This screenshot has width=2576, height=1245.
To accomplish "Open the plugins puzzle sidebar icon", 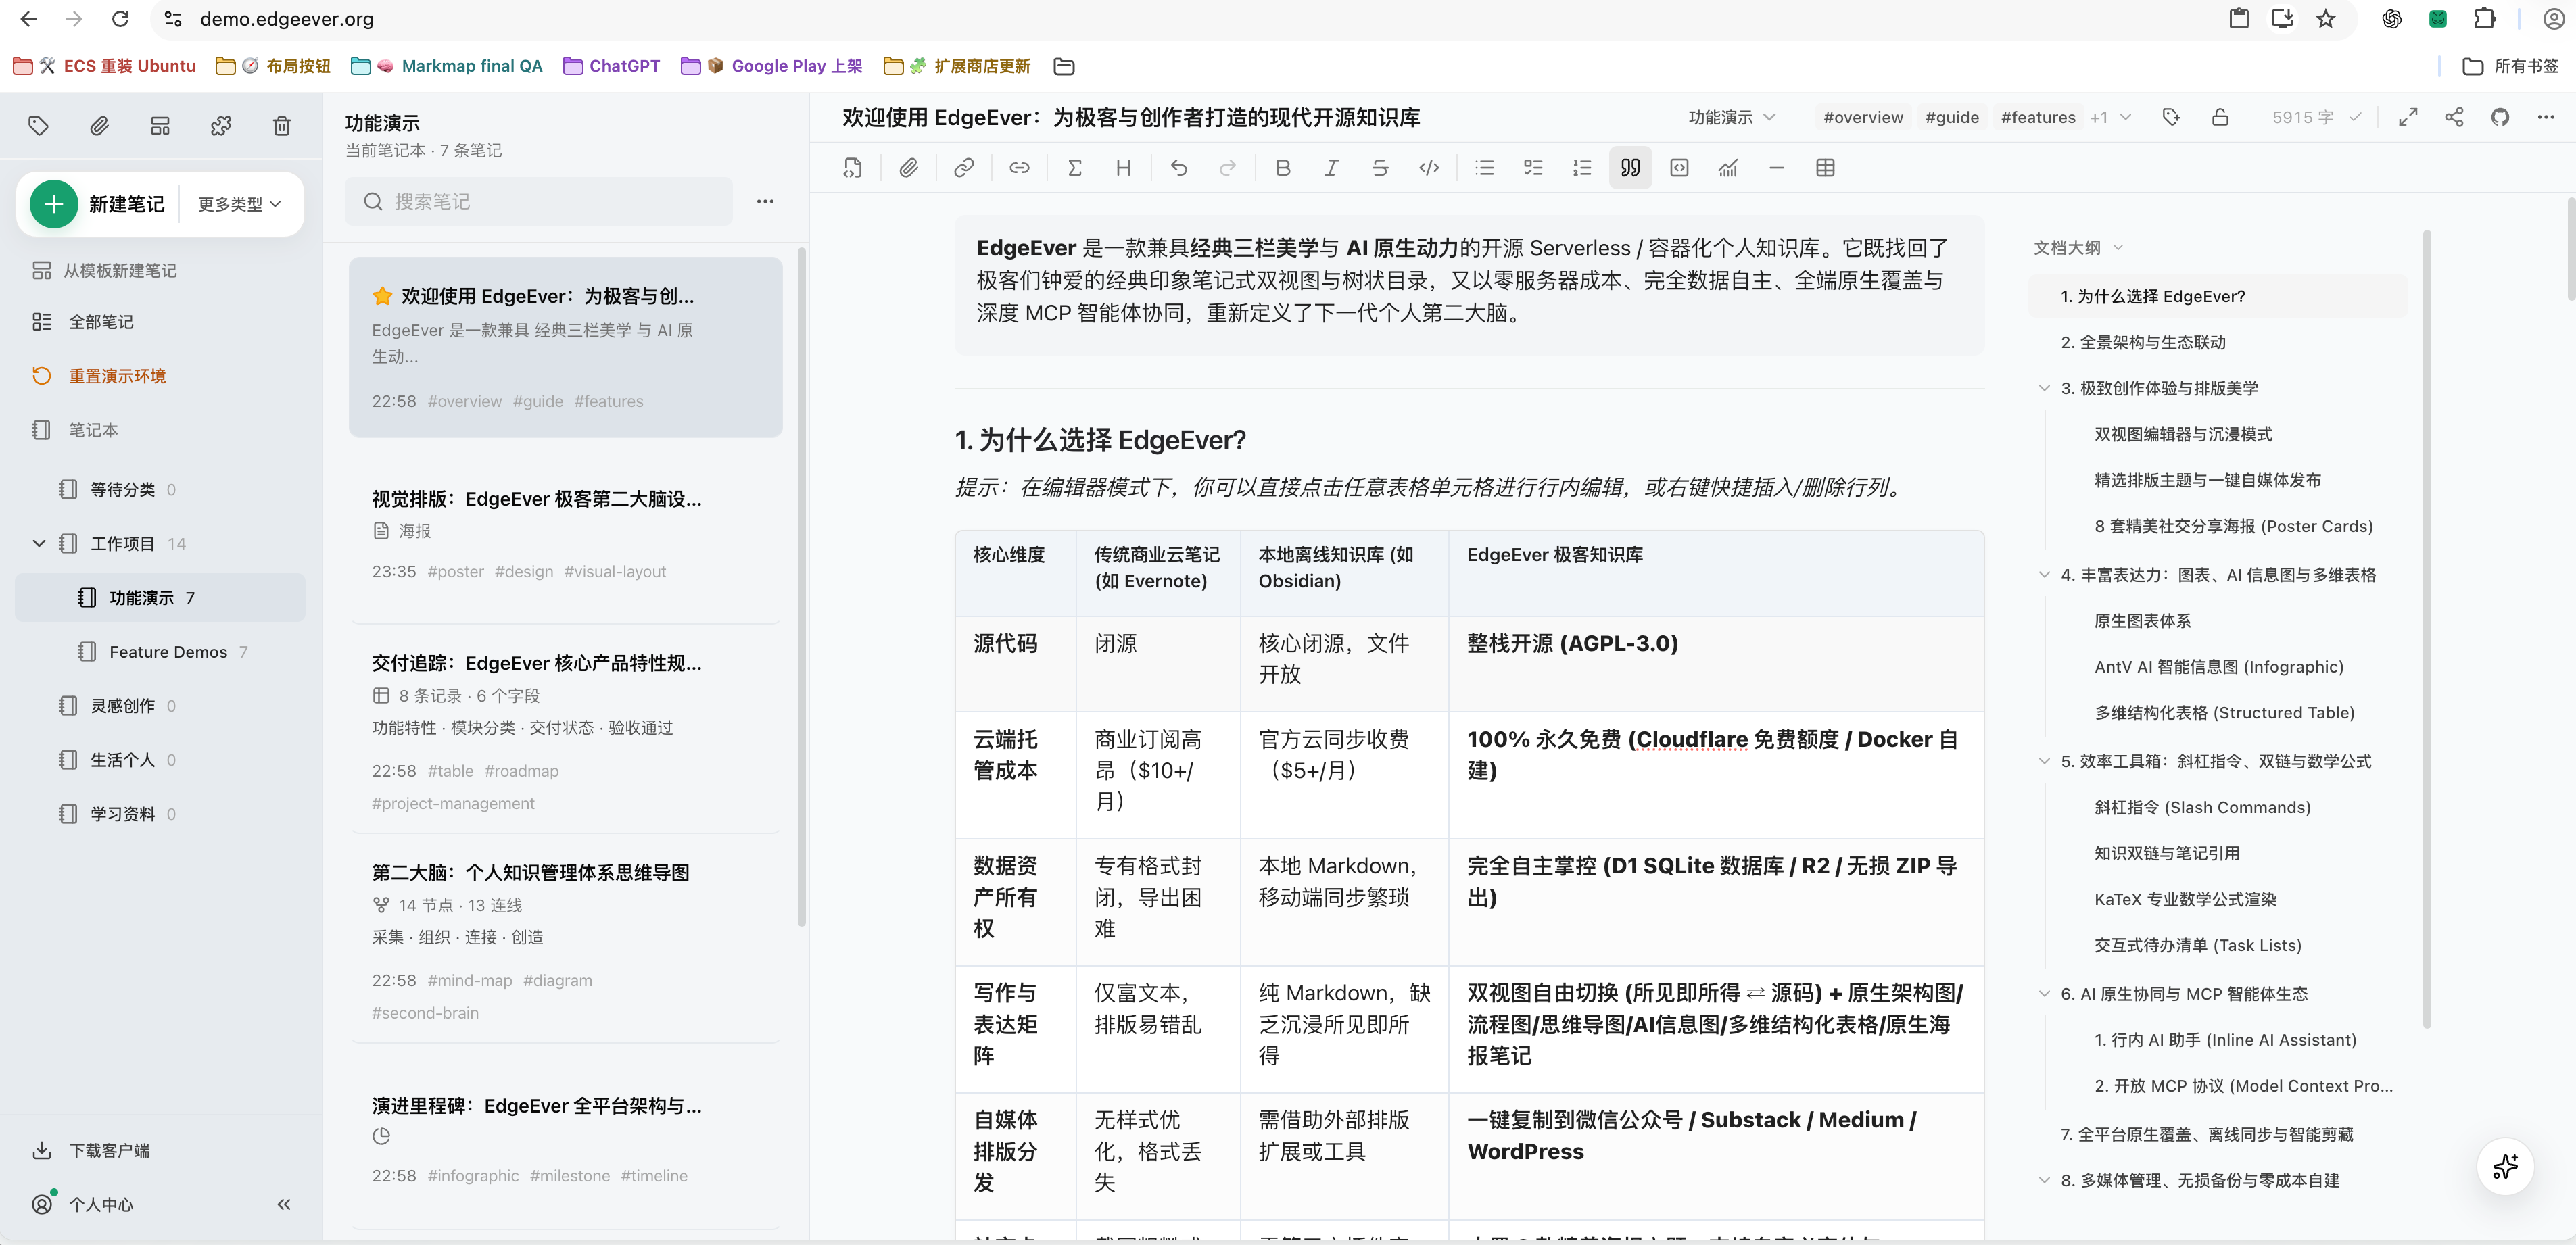I will [x=221, y=125].
